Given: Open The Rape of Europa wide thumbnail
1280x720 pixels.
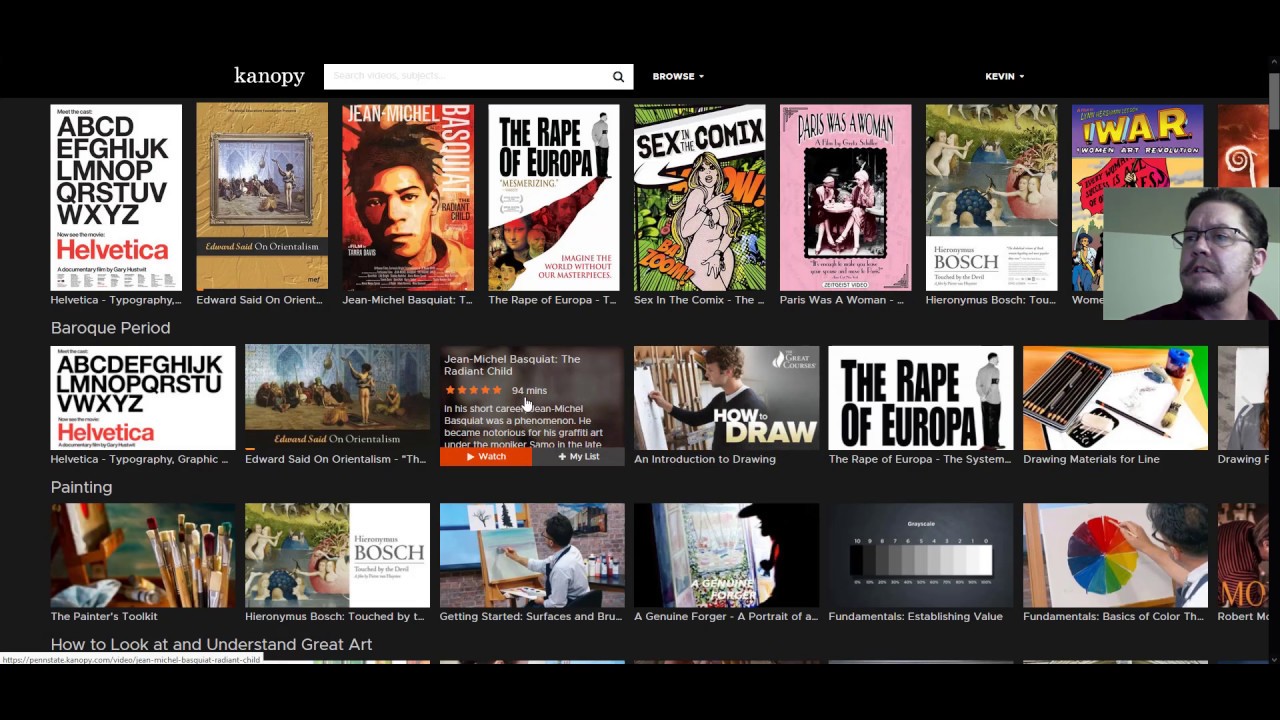Looking at the screenshot, I should click(920, 398).
